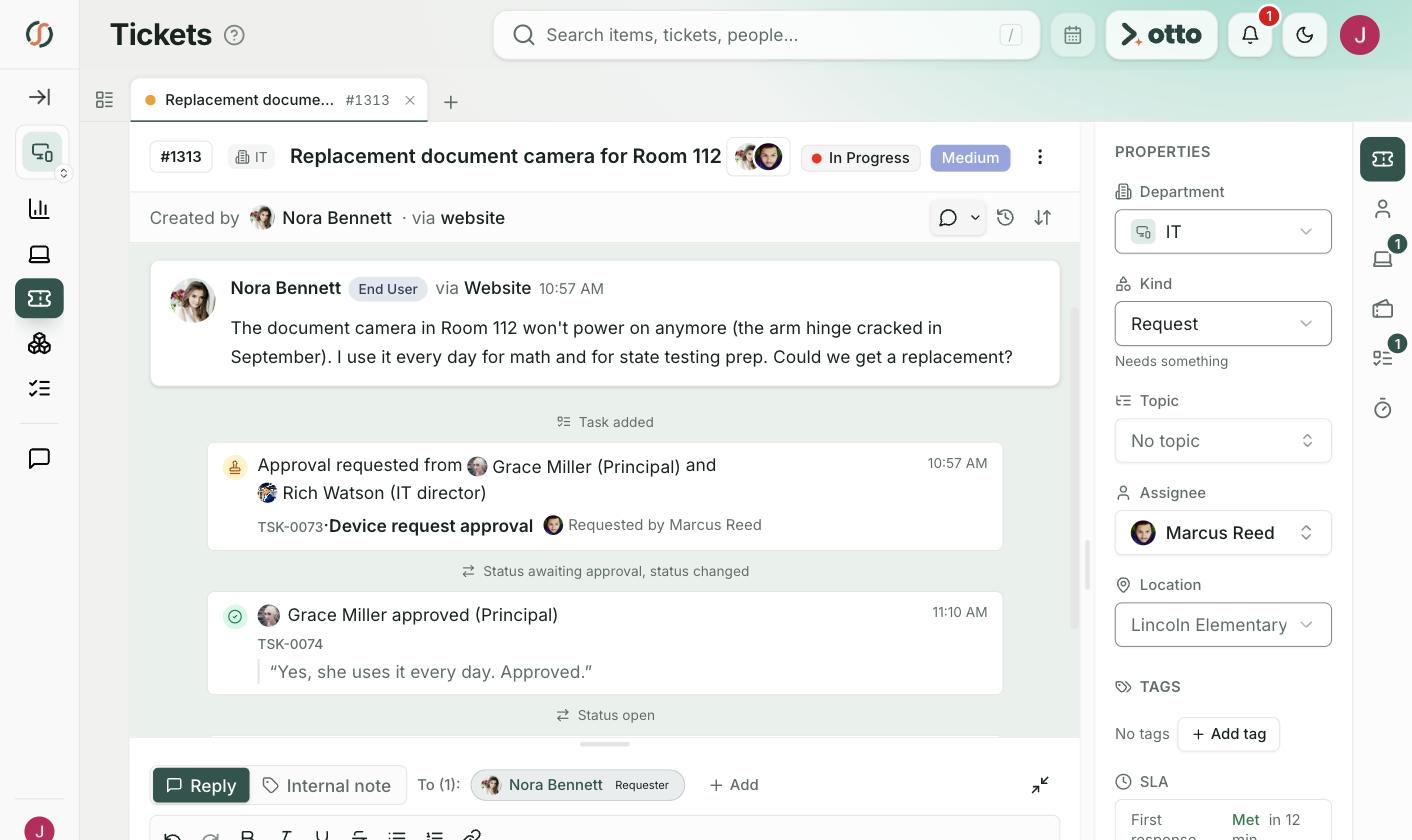Toggle dark mode moon icon
1412x840 pixels.
[1304, 35]
